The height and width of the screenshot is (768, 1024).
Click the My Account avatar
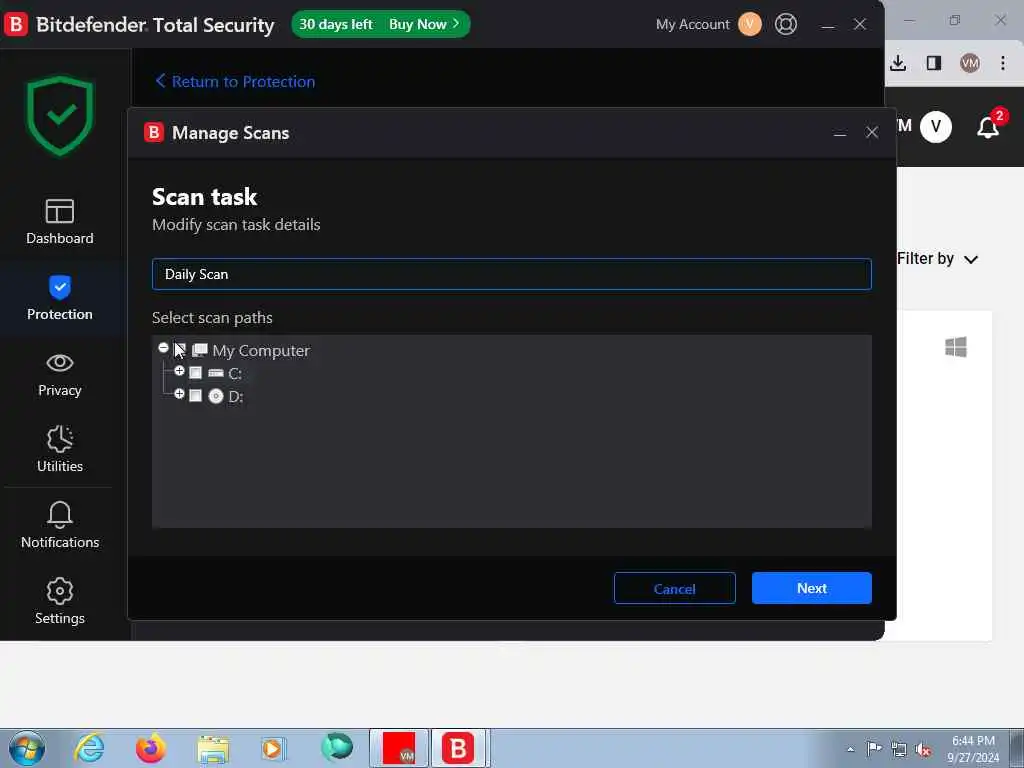(x=750, y=24)
